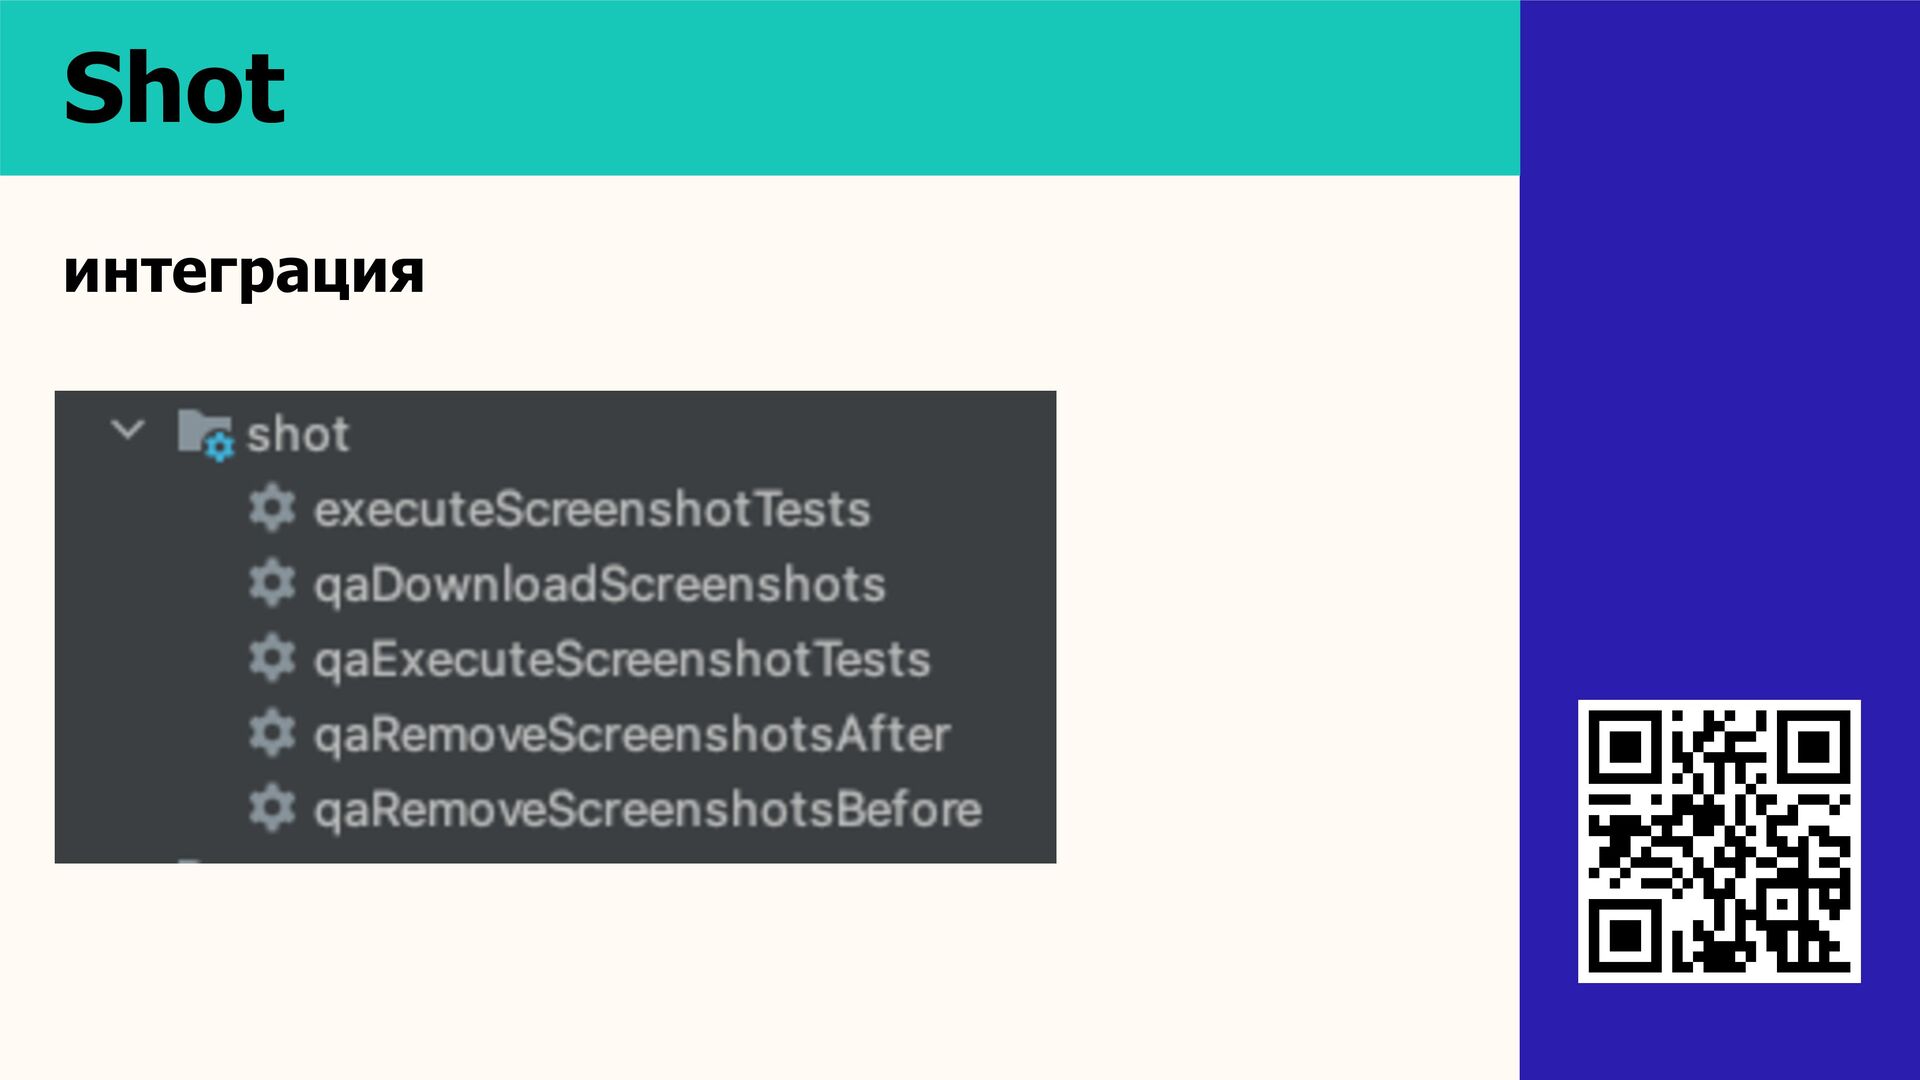This screenshot has height=1080, width=1920.
Task: Click the shot folder gear icon
Action: click(205, 435)
